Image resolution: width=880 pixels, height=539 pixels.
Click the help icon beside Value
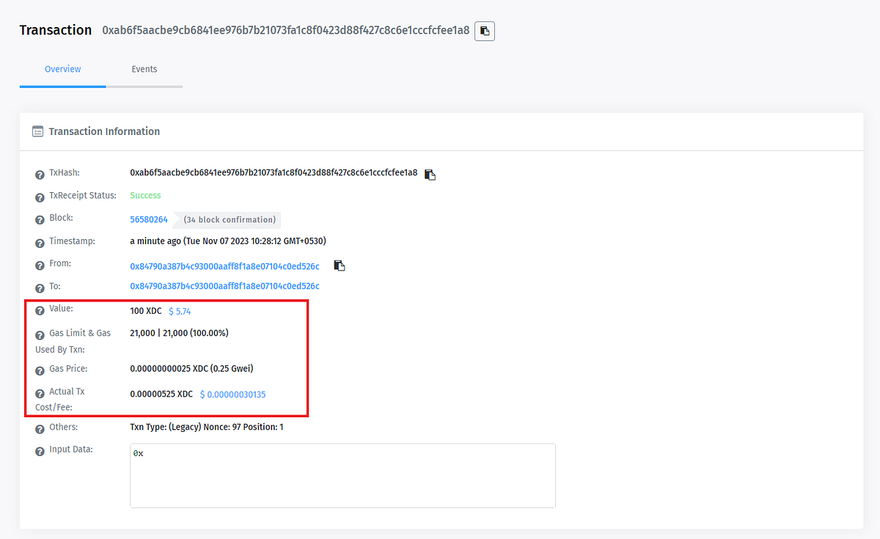pyautogui.click(x=40, y=311)
